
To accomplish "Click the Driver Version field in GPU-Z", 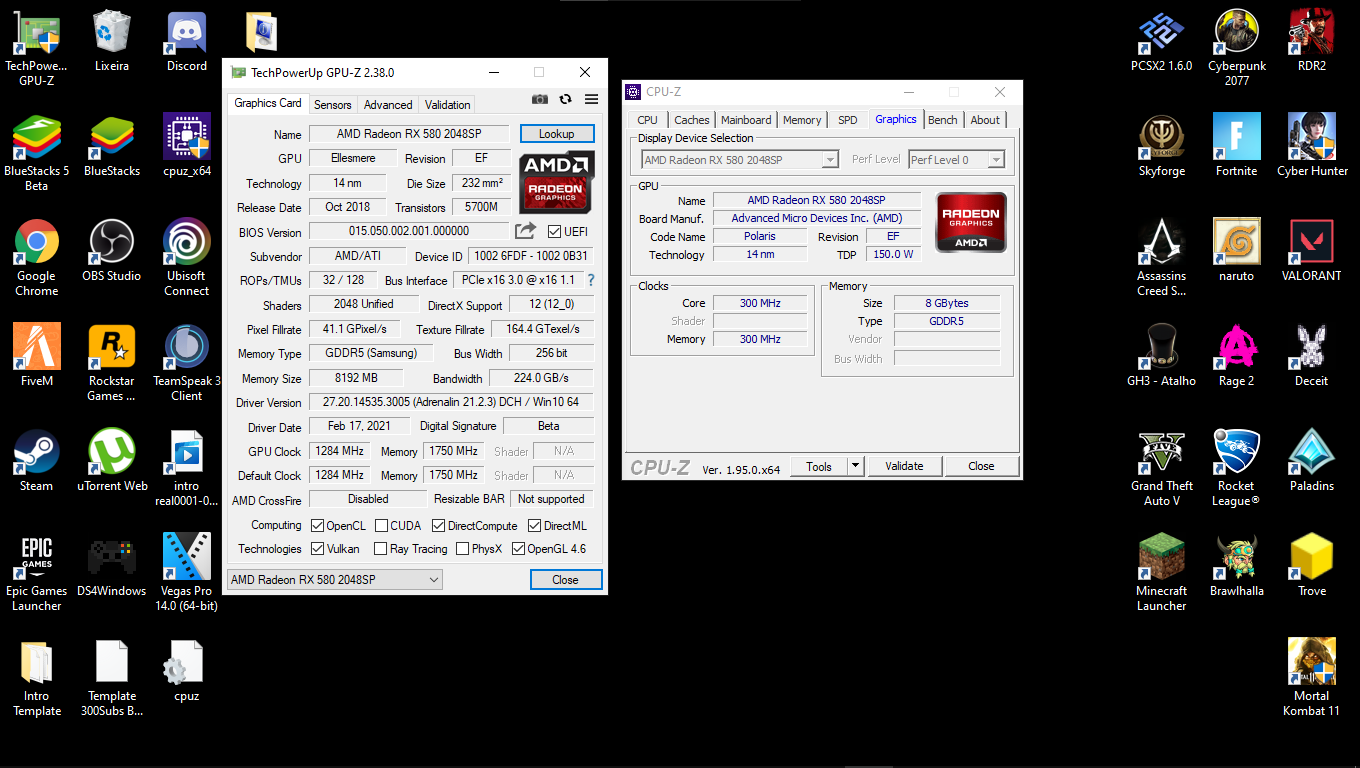I will point(451,402).
